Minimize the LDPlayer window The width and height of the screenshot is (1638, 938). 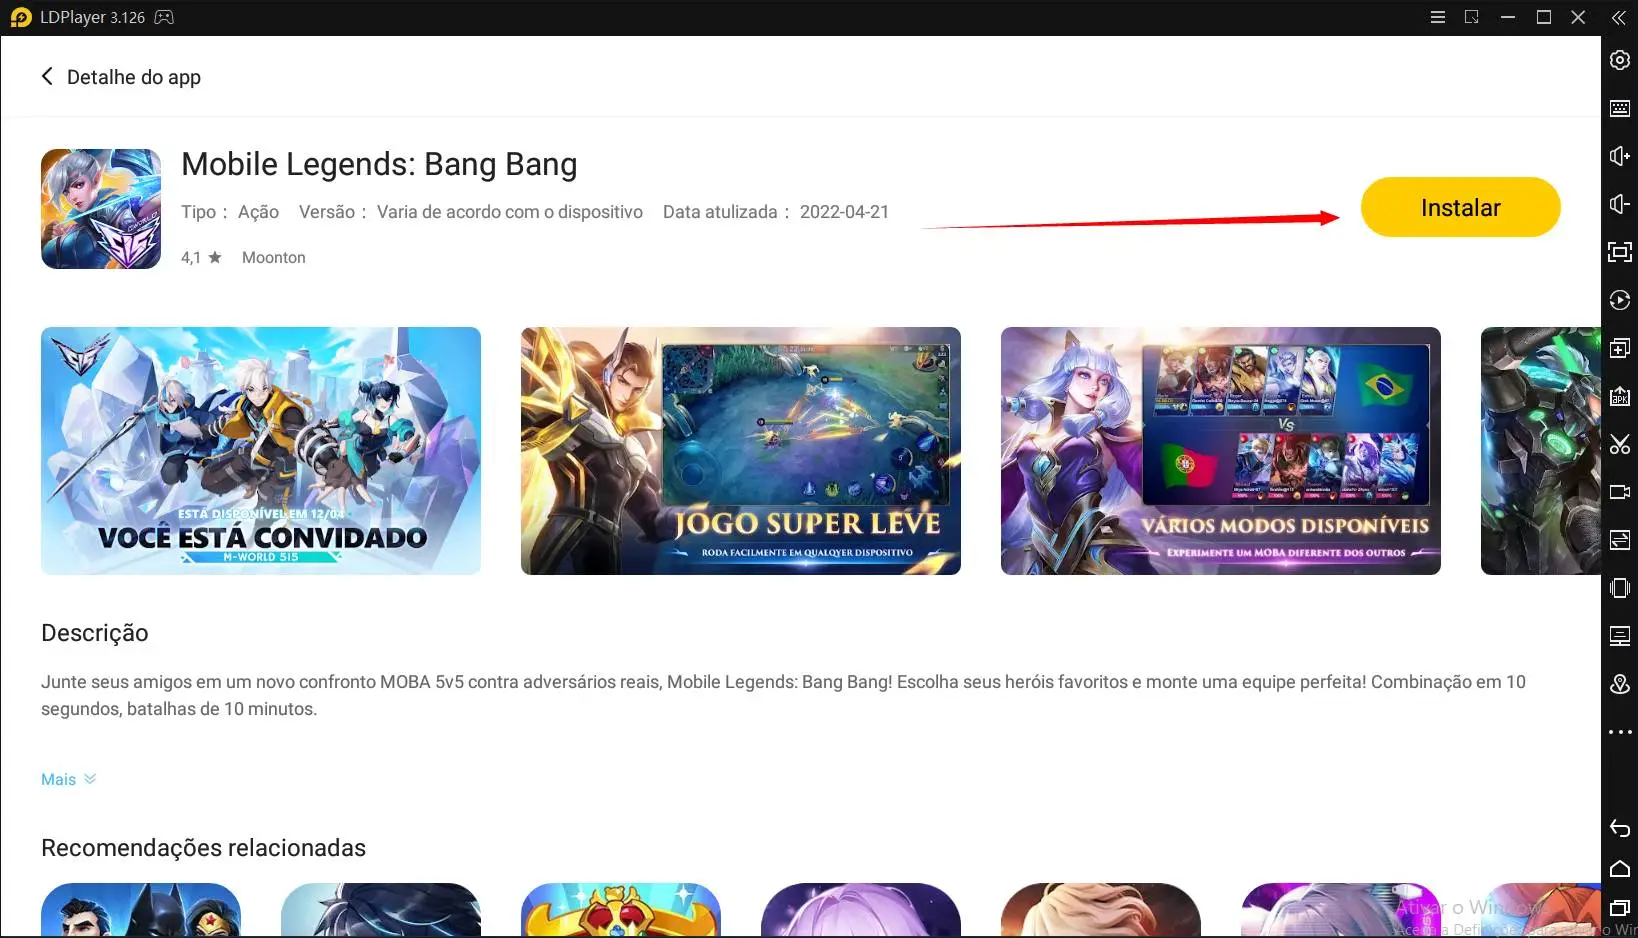tap(1508, 17)
